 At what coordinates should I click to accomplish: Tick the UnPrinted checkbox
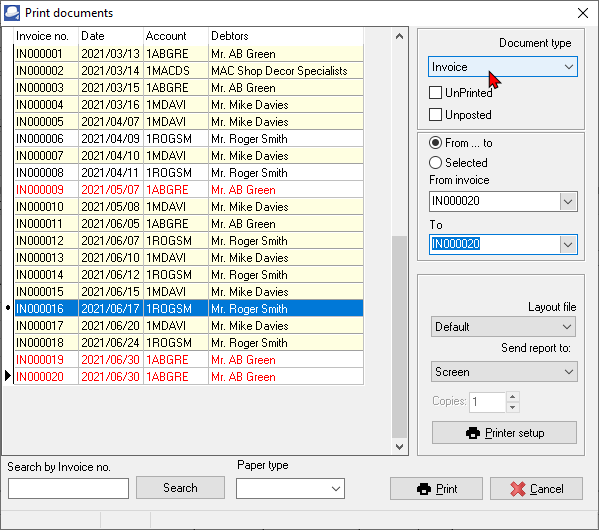coord(435,92)
